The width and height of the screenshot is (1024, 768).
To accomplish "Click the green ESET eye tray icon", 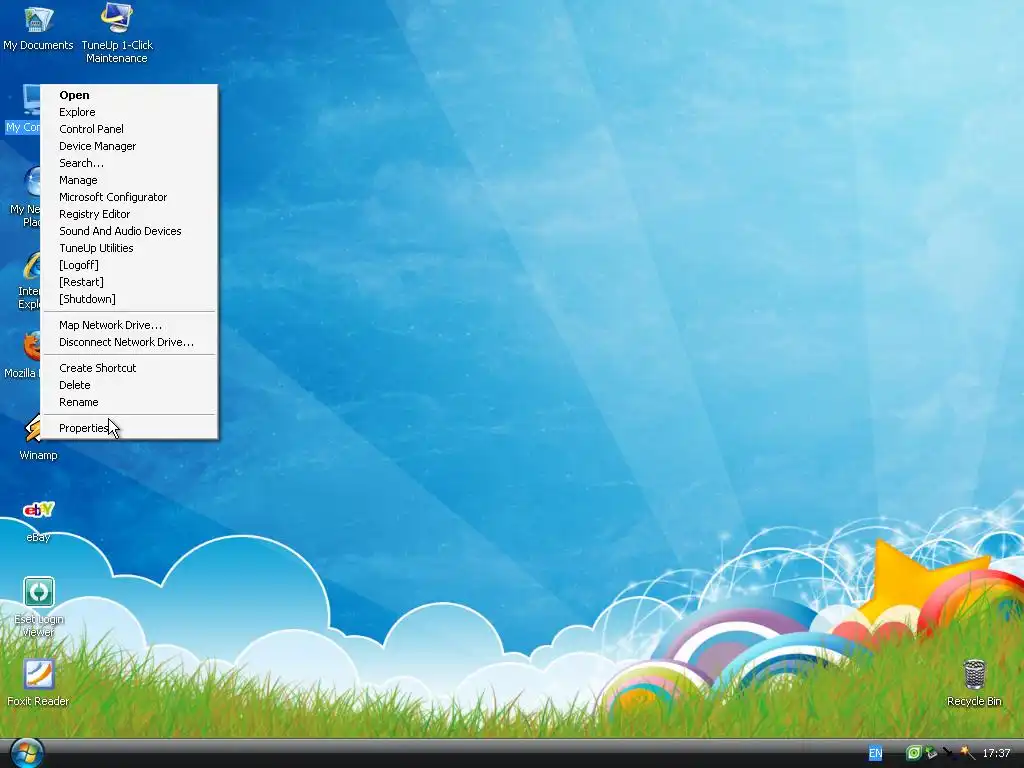I will pyautogui.click(x=913, y=753).
